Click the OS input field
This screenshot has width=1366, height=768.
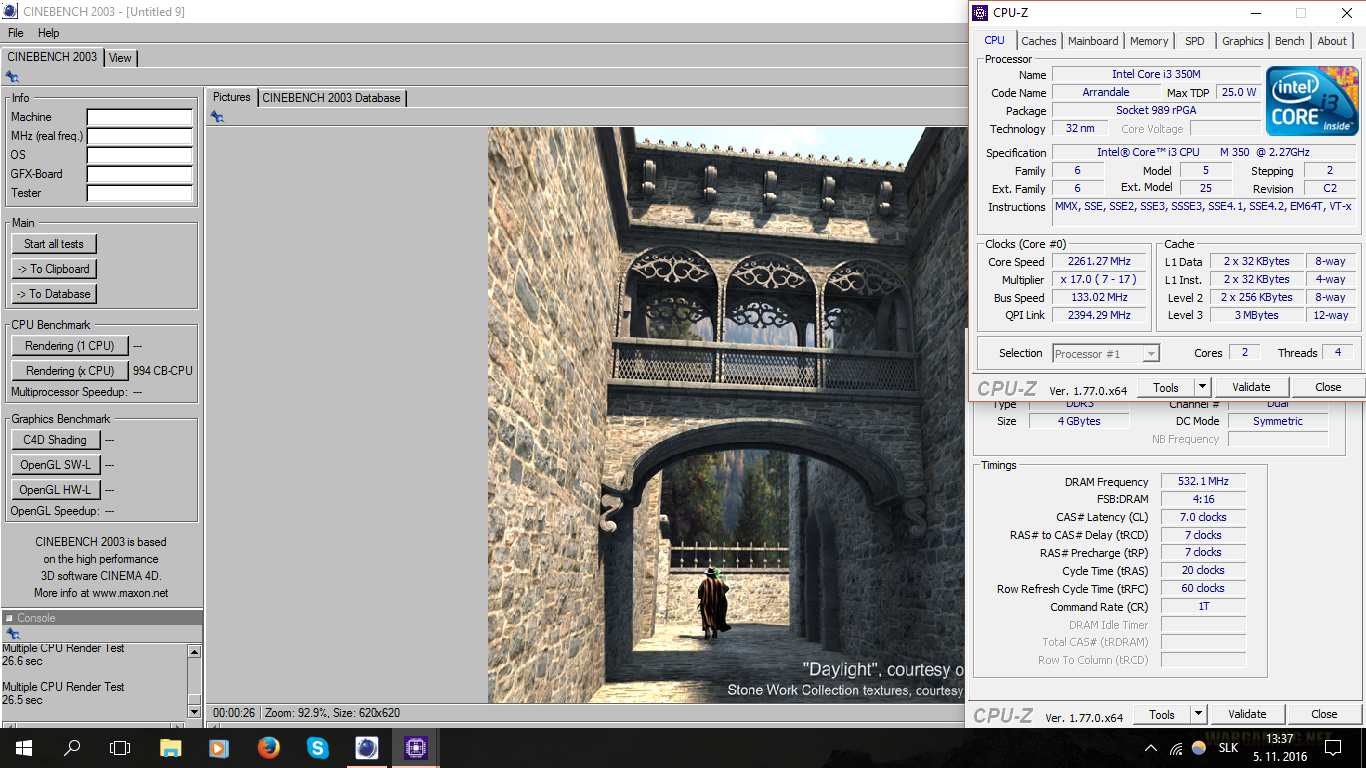coord(140,155)
